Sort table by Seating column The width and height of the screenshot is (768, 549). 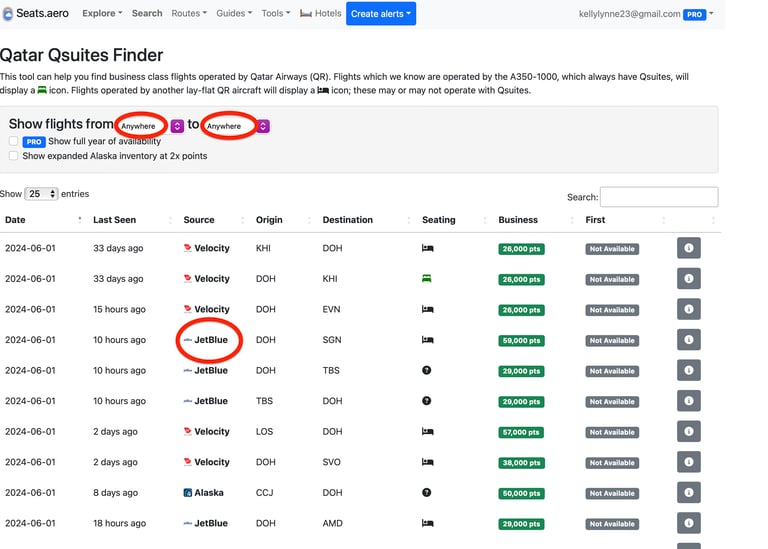[455, 220]
